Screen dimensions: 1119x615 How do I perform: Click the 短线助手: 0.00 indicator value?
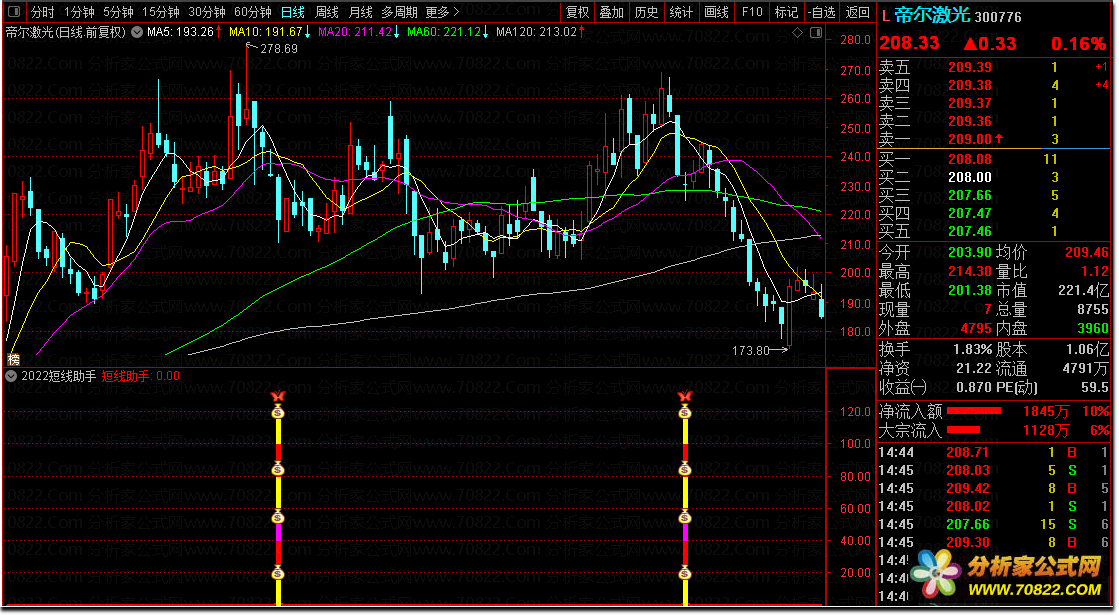[x=141, y=376]
